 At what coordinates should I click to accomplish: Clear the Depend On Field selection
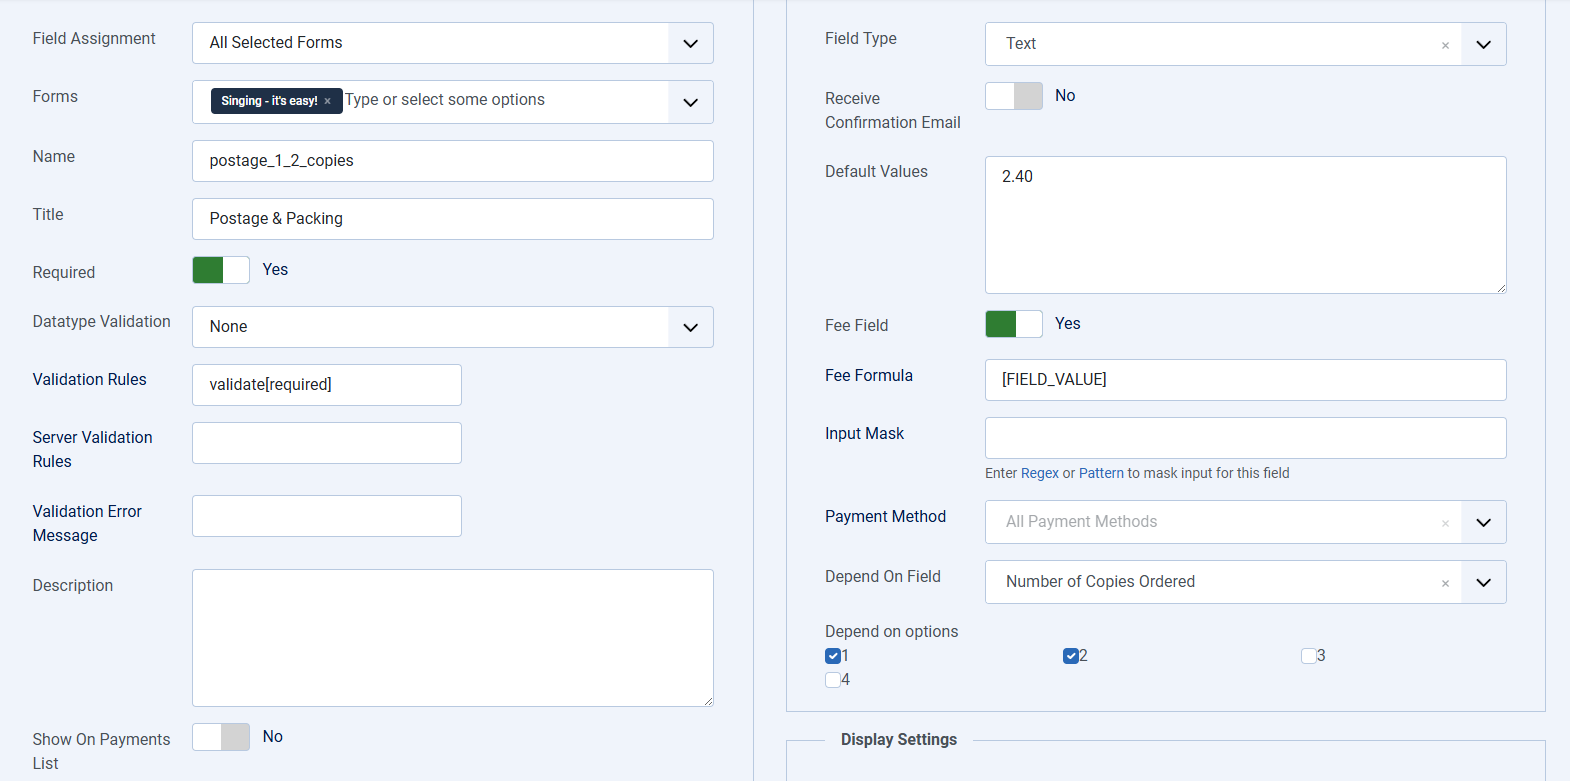1445,583
